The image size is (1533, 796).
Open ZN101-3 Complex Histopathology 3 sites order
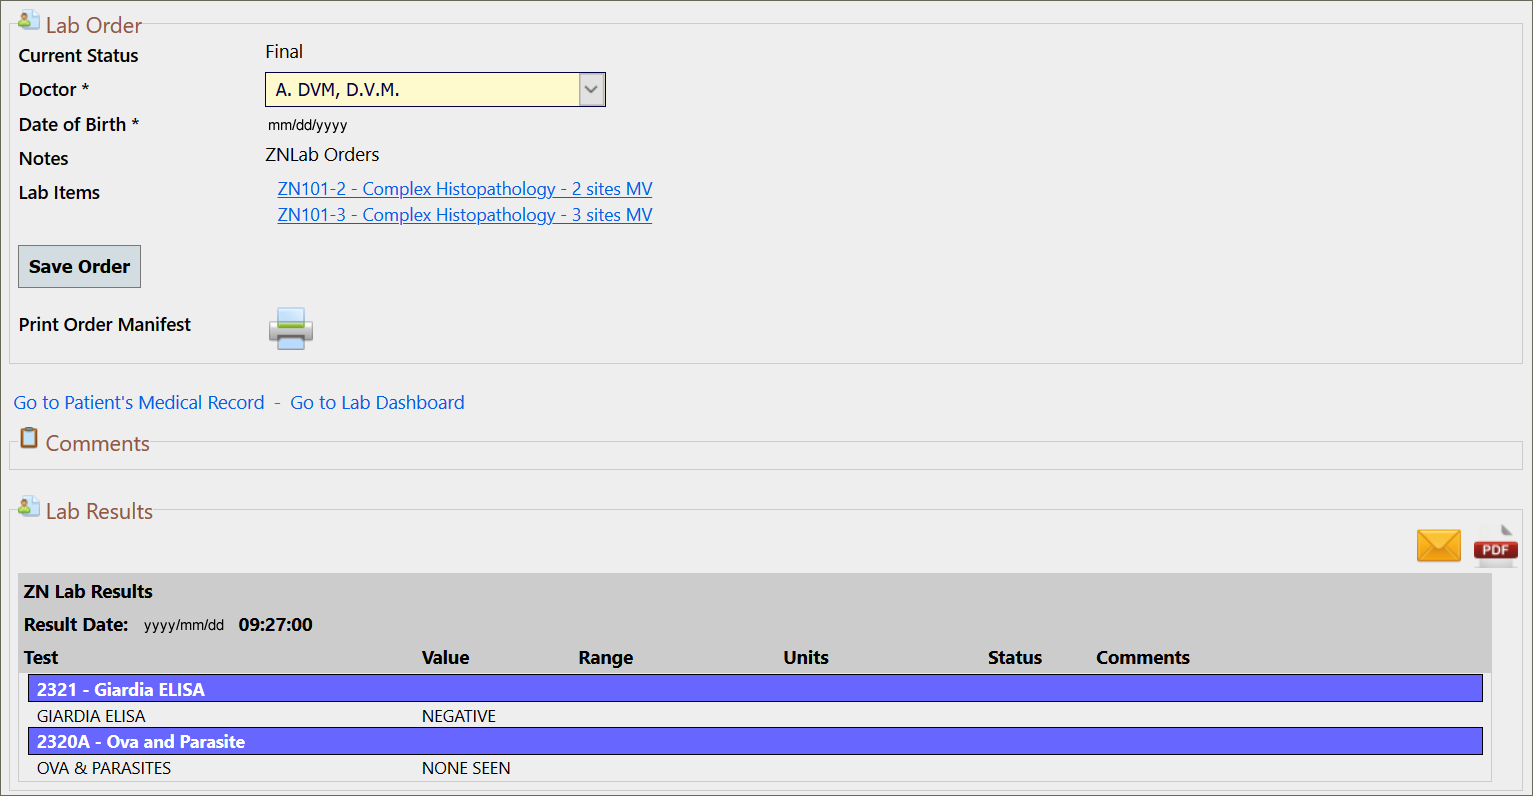(464, 214)
